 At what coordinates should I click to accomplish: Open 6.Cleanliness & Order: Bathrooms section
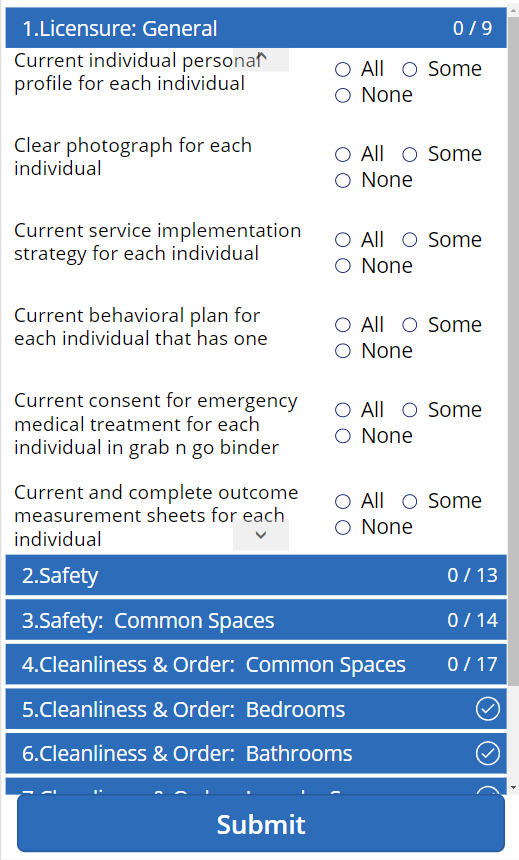pyautogui.click(x=256, y=754)
